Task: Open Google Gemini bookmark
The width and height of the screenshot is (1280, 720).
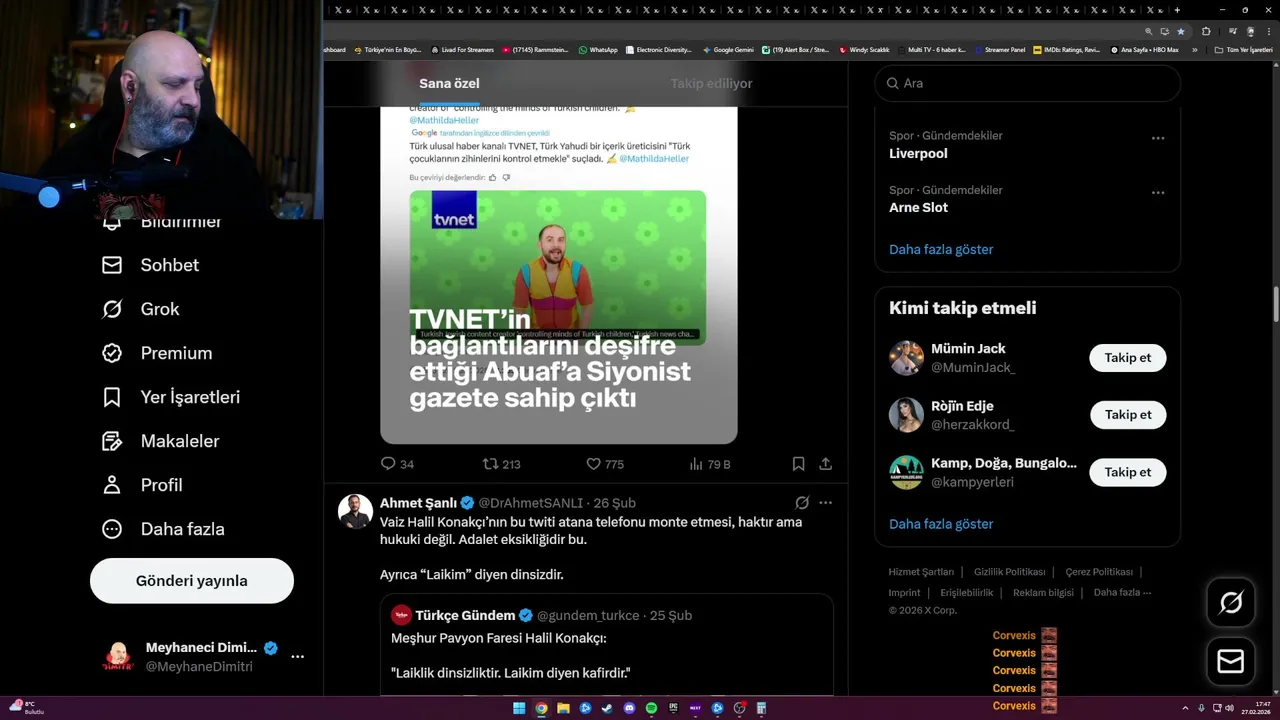Action: pyautogui.click(x=728, y=49)
